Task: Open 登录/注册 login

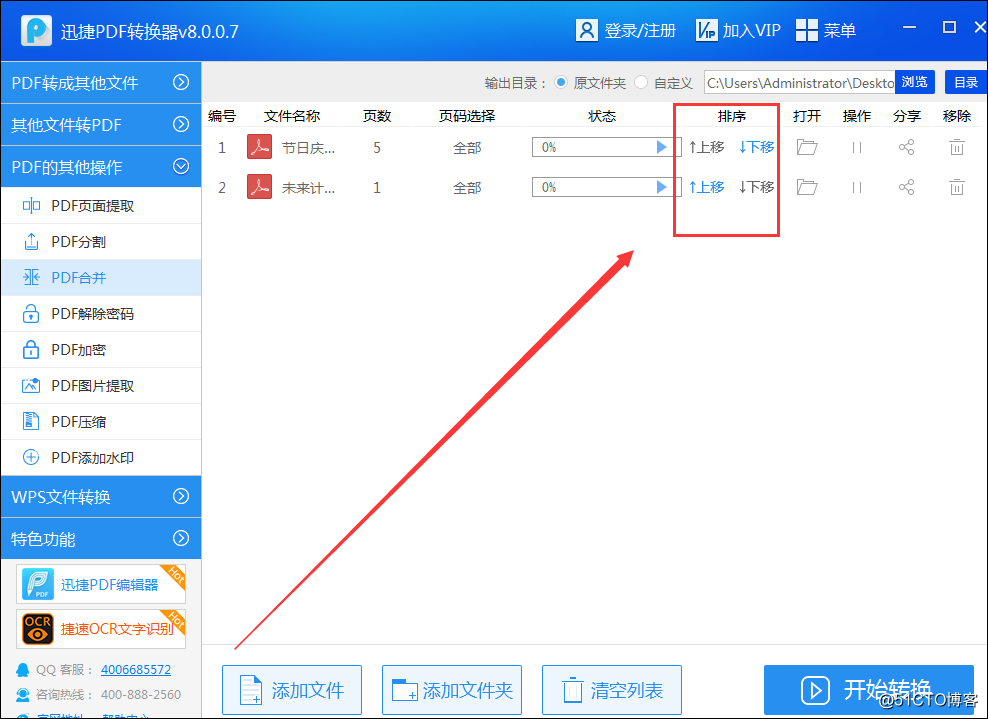Action: pos(626,30)
